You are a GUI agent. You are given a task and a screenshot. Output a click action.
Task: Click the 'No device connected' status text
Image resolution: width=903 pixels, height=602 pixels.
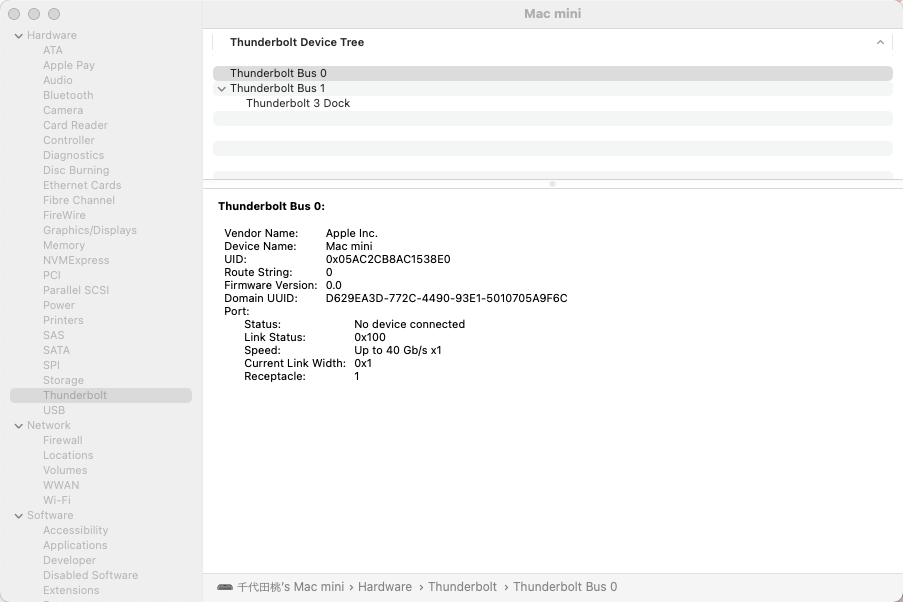coord(409,324)
